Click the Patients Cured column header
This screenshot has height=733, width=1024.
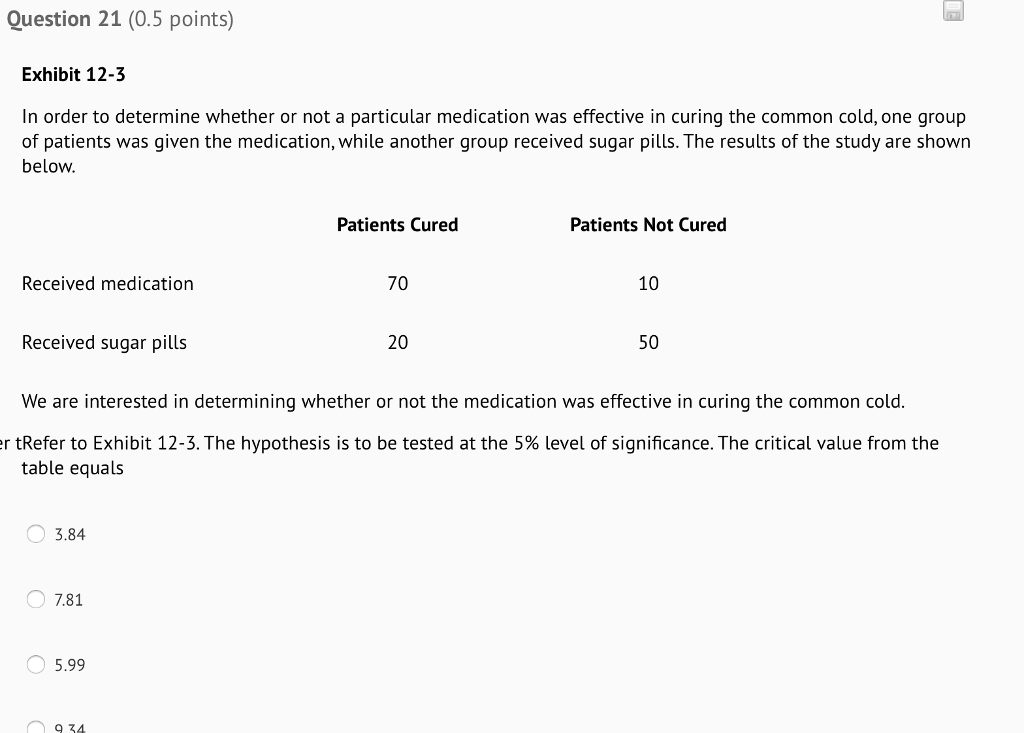tap(397, 225)
